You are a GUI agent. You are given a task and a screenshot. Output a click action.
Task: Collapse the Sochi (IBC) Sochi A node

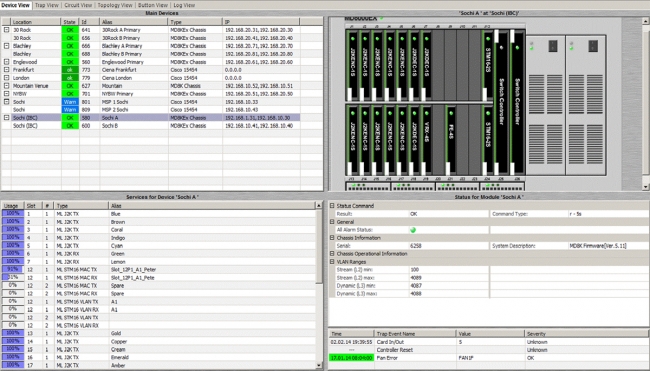tap(6, 118)
